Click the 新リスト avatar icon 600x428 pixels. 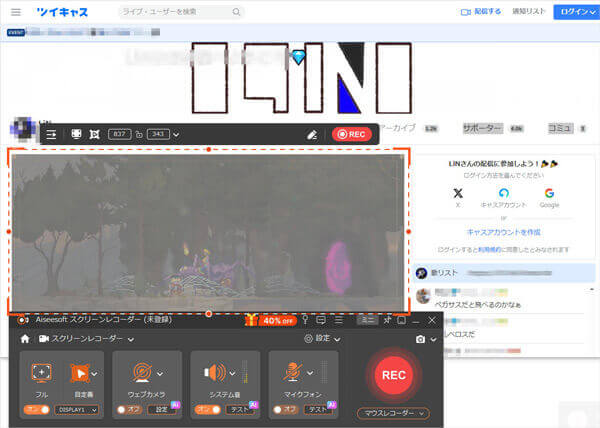coord(422,273)
